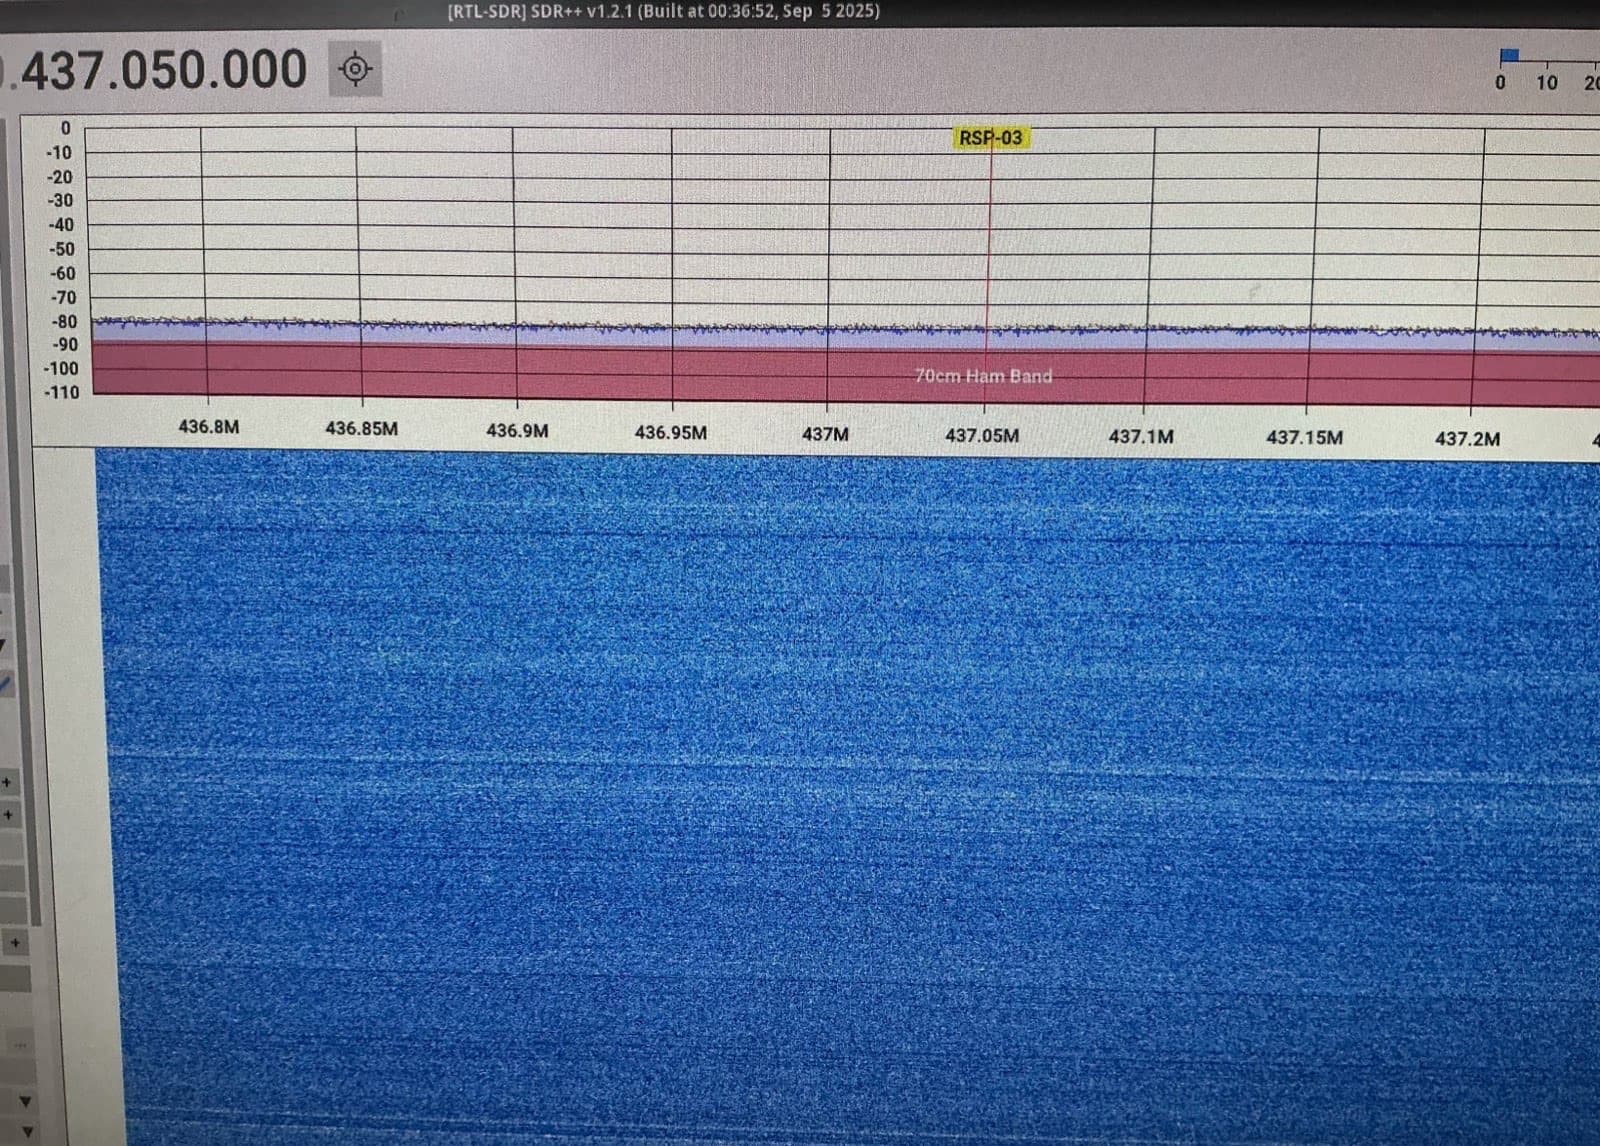Image resolution: width=1600 pixels, height=1146 pixels.
Task: Click the tuning mode crosshair icon
Action: (355, 70)
